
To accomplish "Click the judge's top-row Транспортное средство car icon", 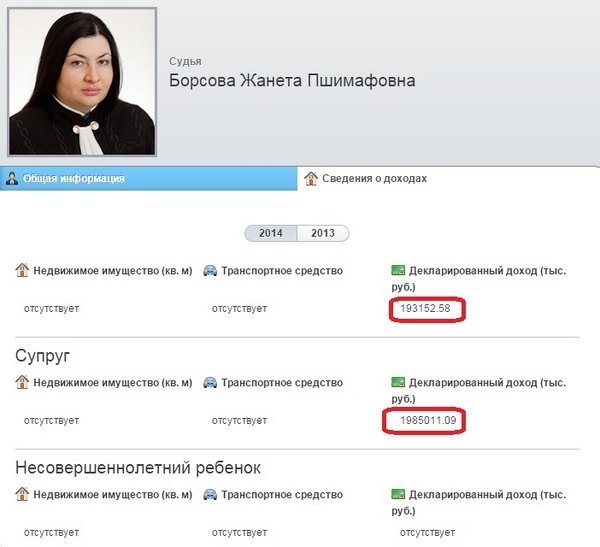I will point(210,271).
